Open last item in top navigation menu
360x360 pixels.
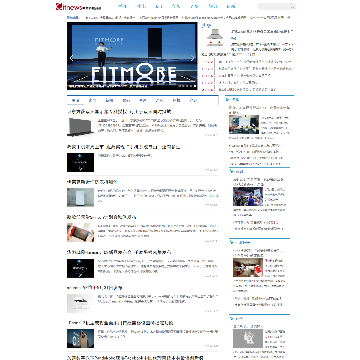(231, 6)
